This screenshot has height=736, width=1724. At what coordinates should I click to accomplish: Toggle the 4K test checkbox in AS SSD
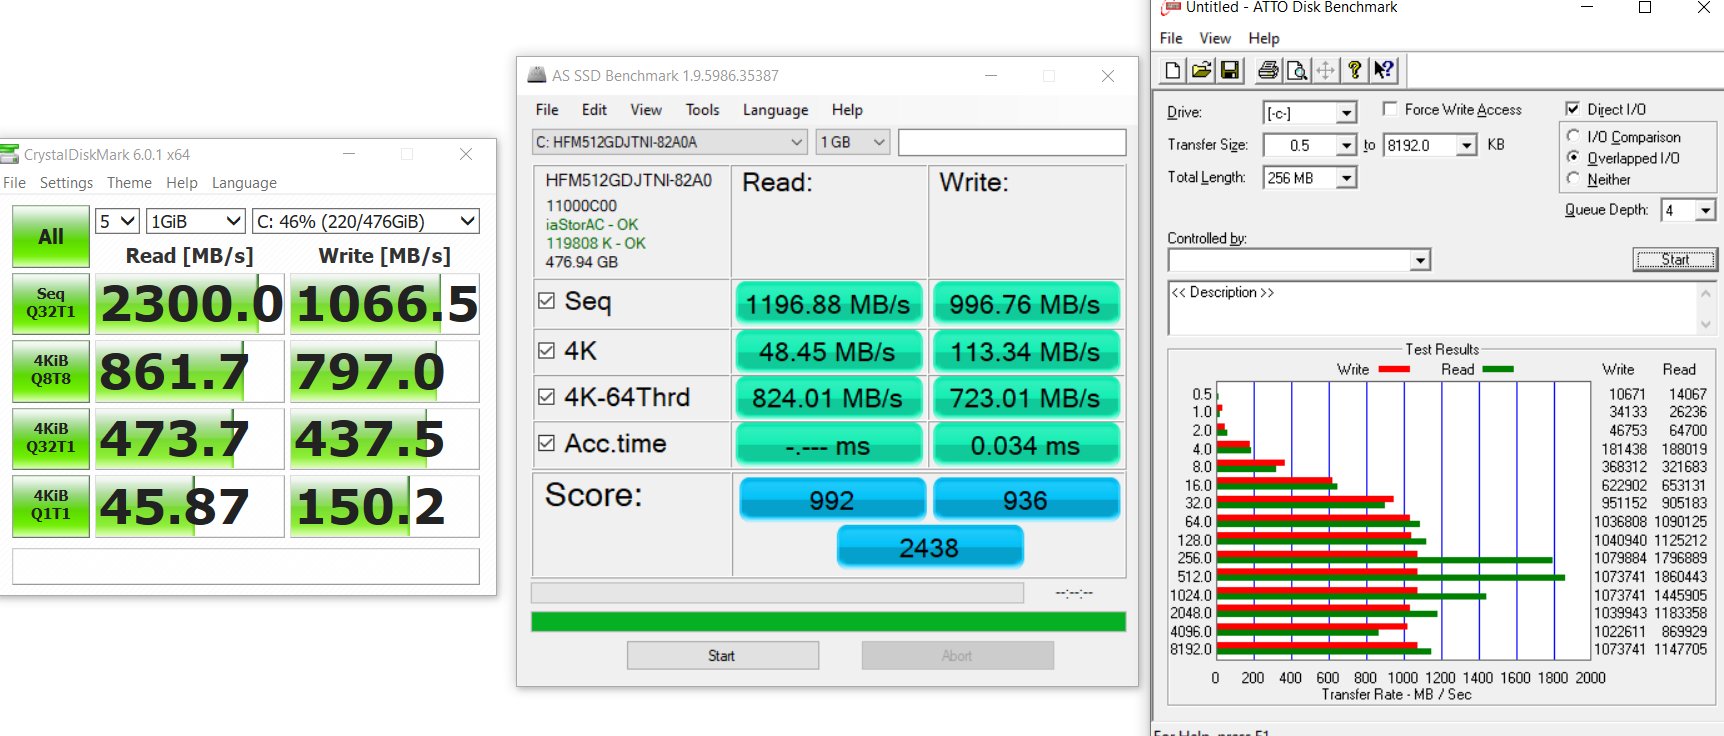coord(546,350)
